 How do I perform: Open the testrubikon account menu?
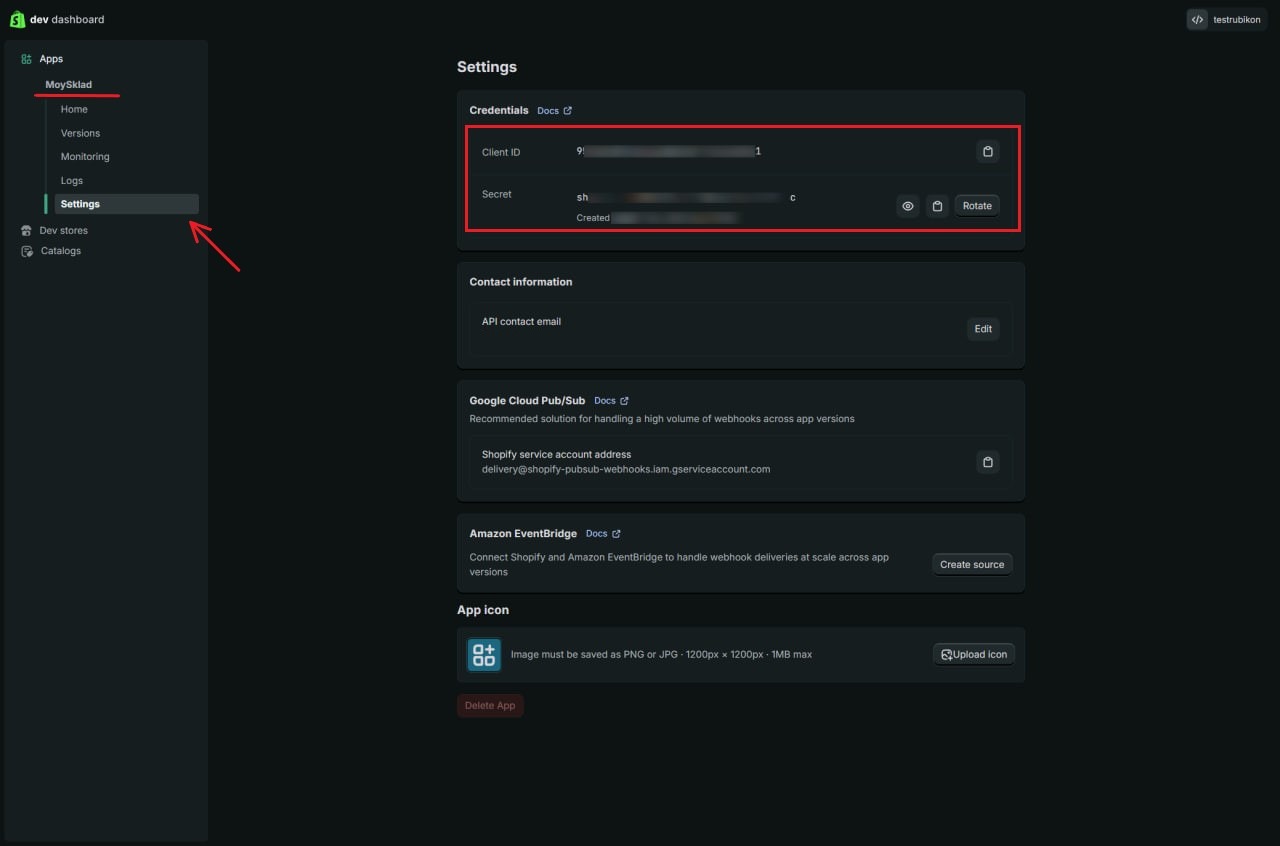[x=1226, y=19]
